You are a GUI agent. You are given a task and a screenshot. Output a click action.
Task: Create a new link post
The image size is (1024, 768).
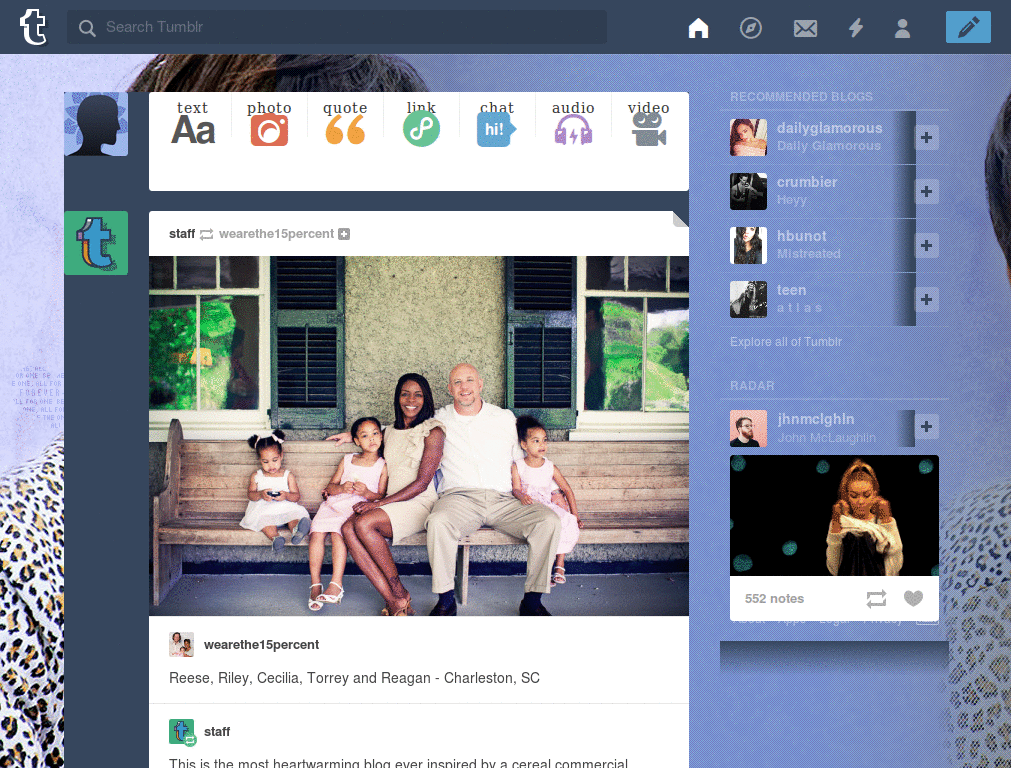pyautogui.click(x=421, y=123)
